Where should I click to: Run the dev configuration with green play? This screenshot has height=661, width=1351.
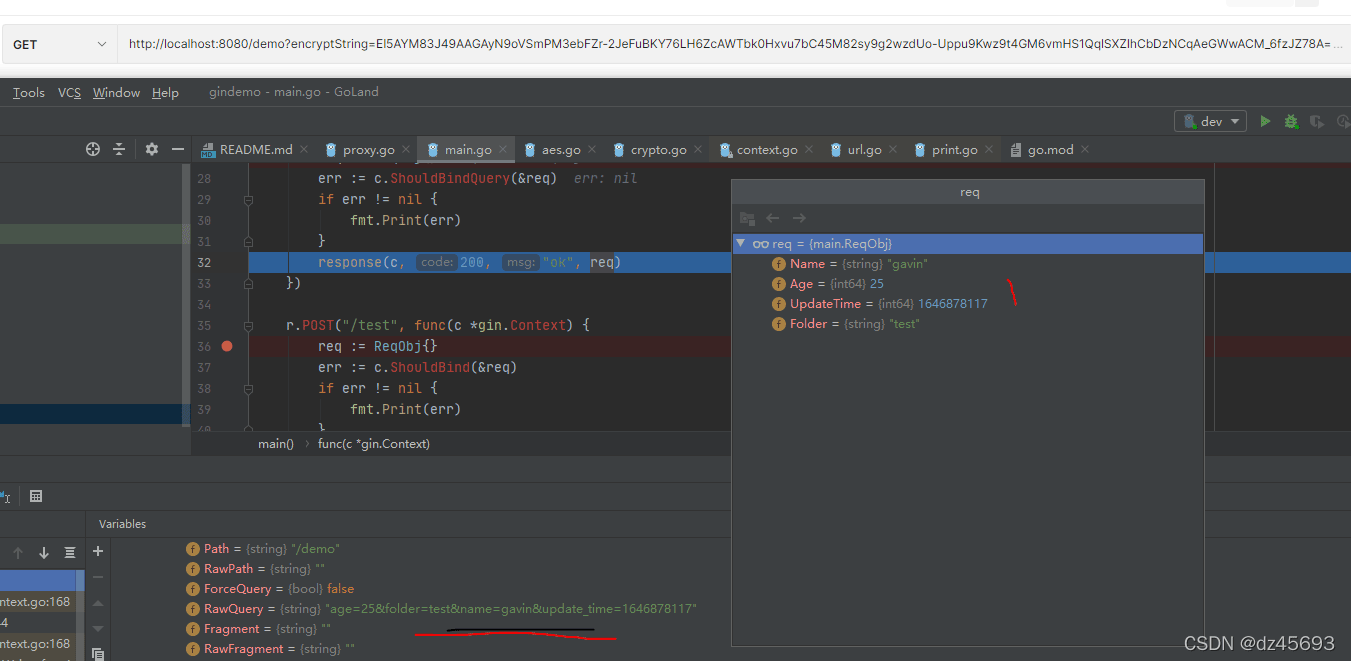(1265, 121)
